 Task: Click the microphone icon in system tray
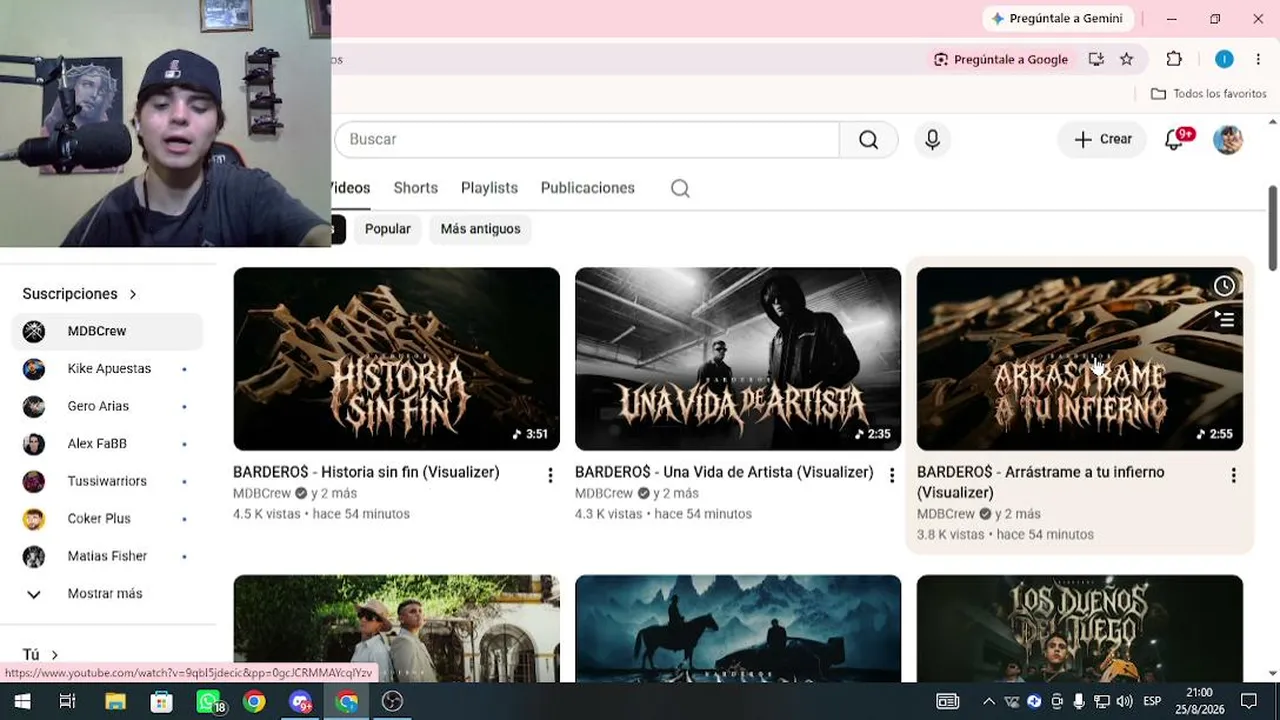tap(1080, 702)
